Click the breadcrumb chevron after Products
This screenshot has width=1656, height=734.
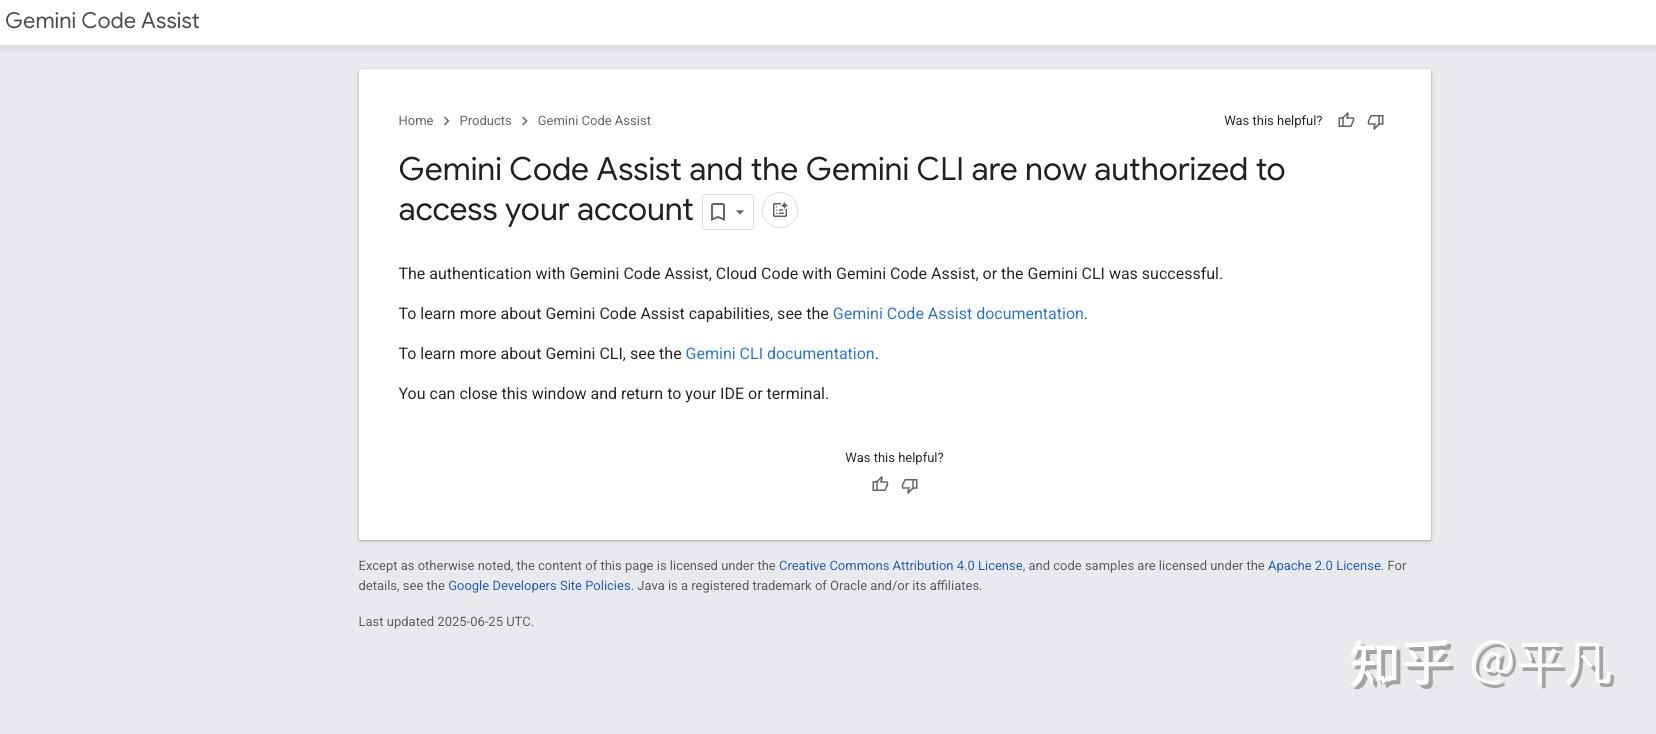(x=525, y=120)
